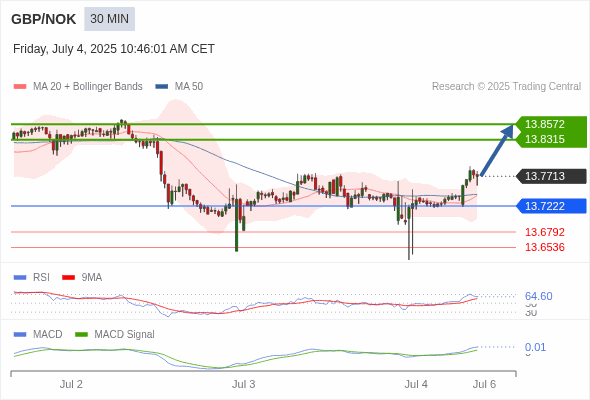Click the Jul 4 axis marker
The image size is (590, 400).
tap(416, 384)
